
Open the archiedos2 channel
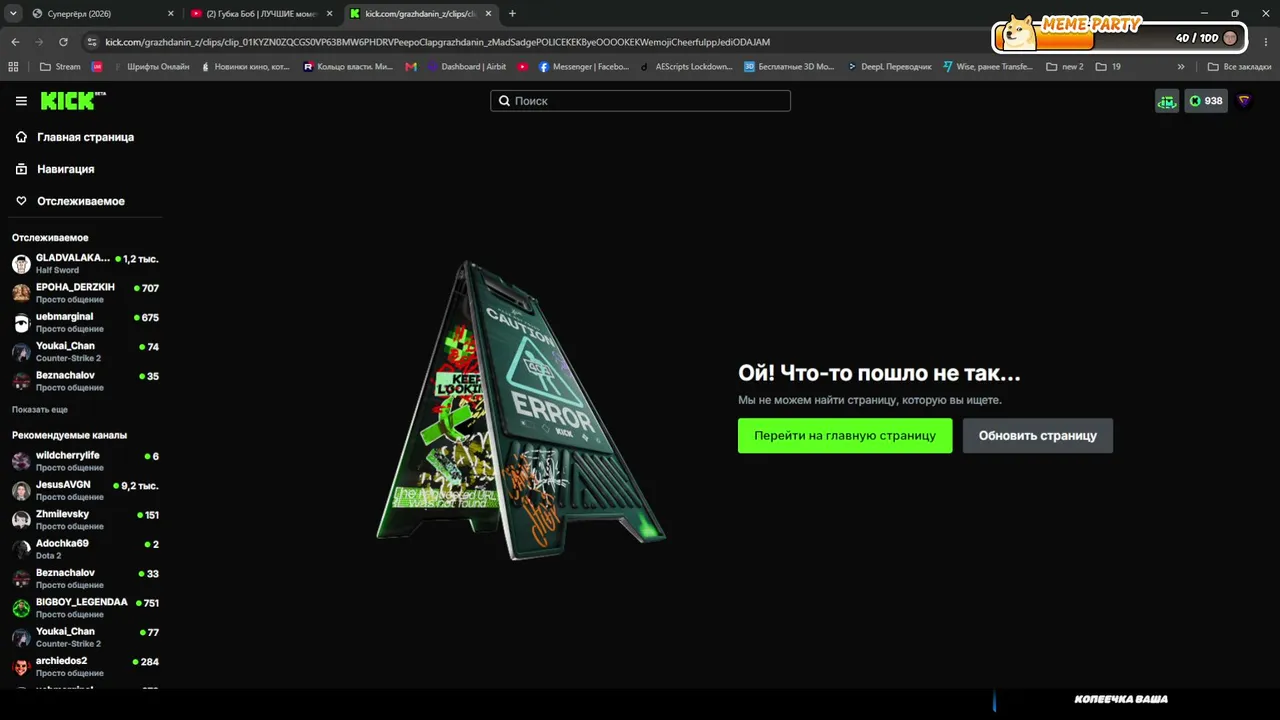(85, 667)
